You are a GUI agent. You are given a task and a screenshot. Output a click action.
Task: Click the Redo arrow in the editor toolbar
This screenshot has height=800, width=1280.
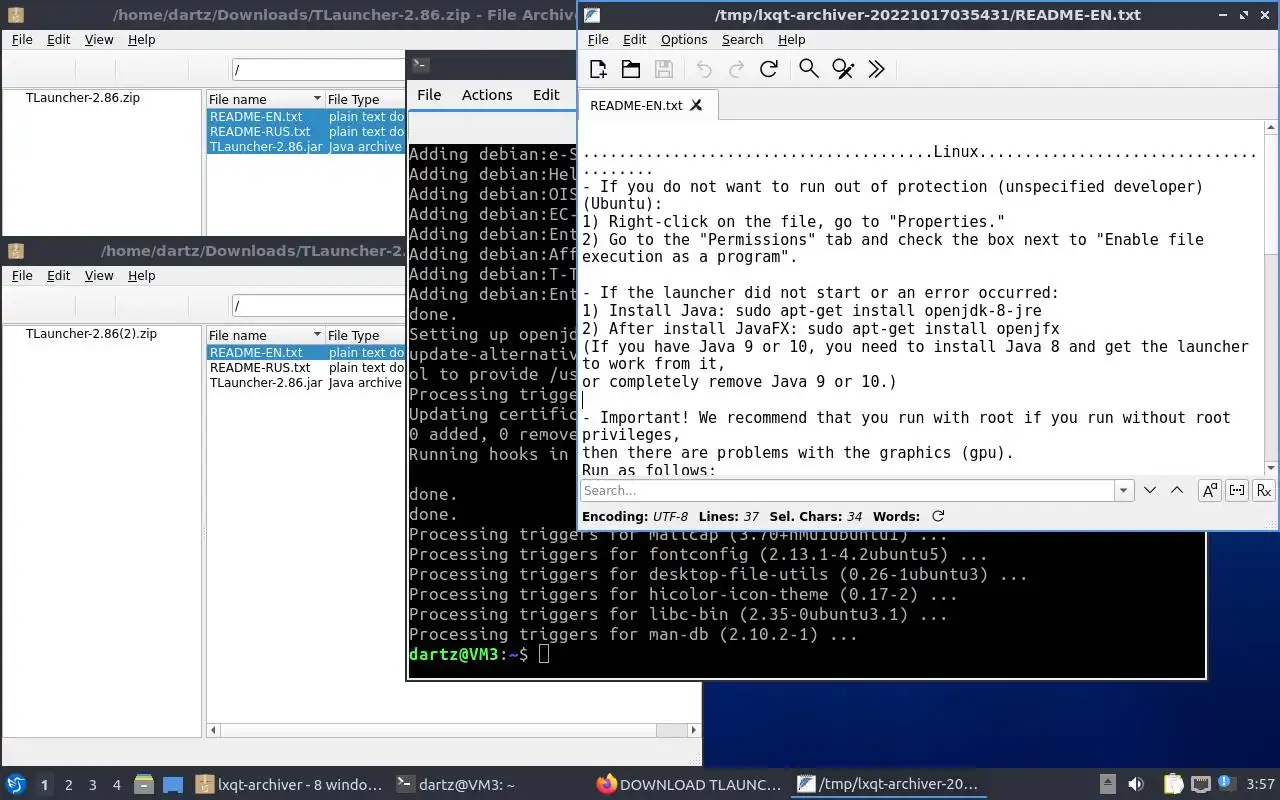[x=736, y=69]
